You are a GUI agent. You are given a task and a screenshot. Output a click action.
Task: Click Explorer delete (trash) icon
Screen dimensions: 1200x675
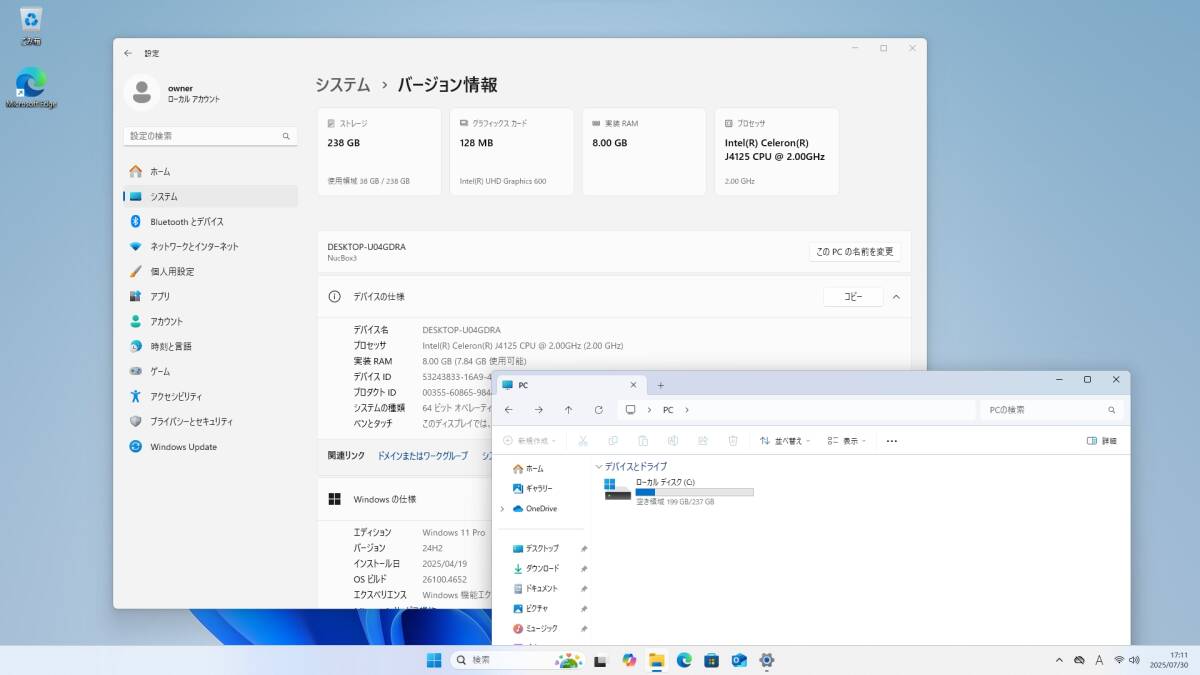coord(733,440)
